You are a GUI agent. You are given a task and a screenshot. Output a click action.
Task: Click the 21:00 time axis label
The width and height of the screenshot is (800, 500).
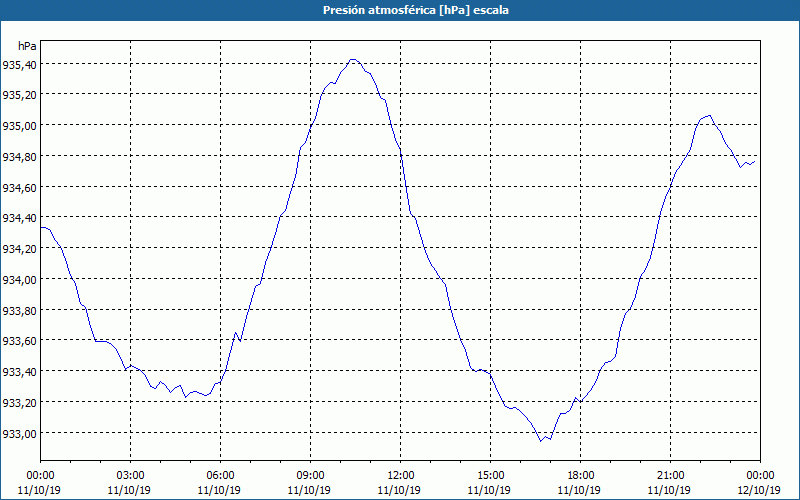pos(670,476)
